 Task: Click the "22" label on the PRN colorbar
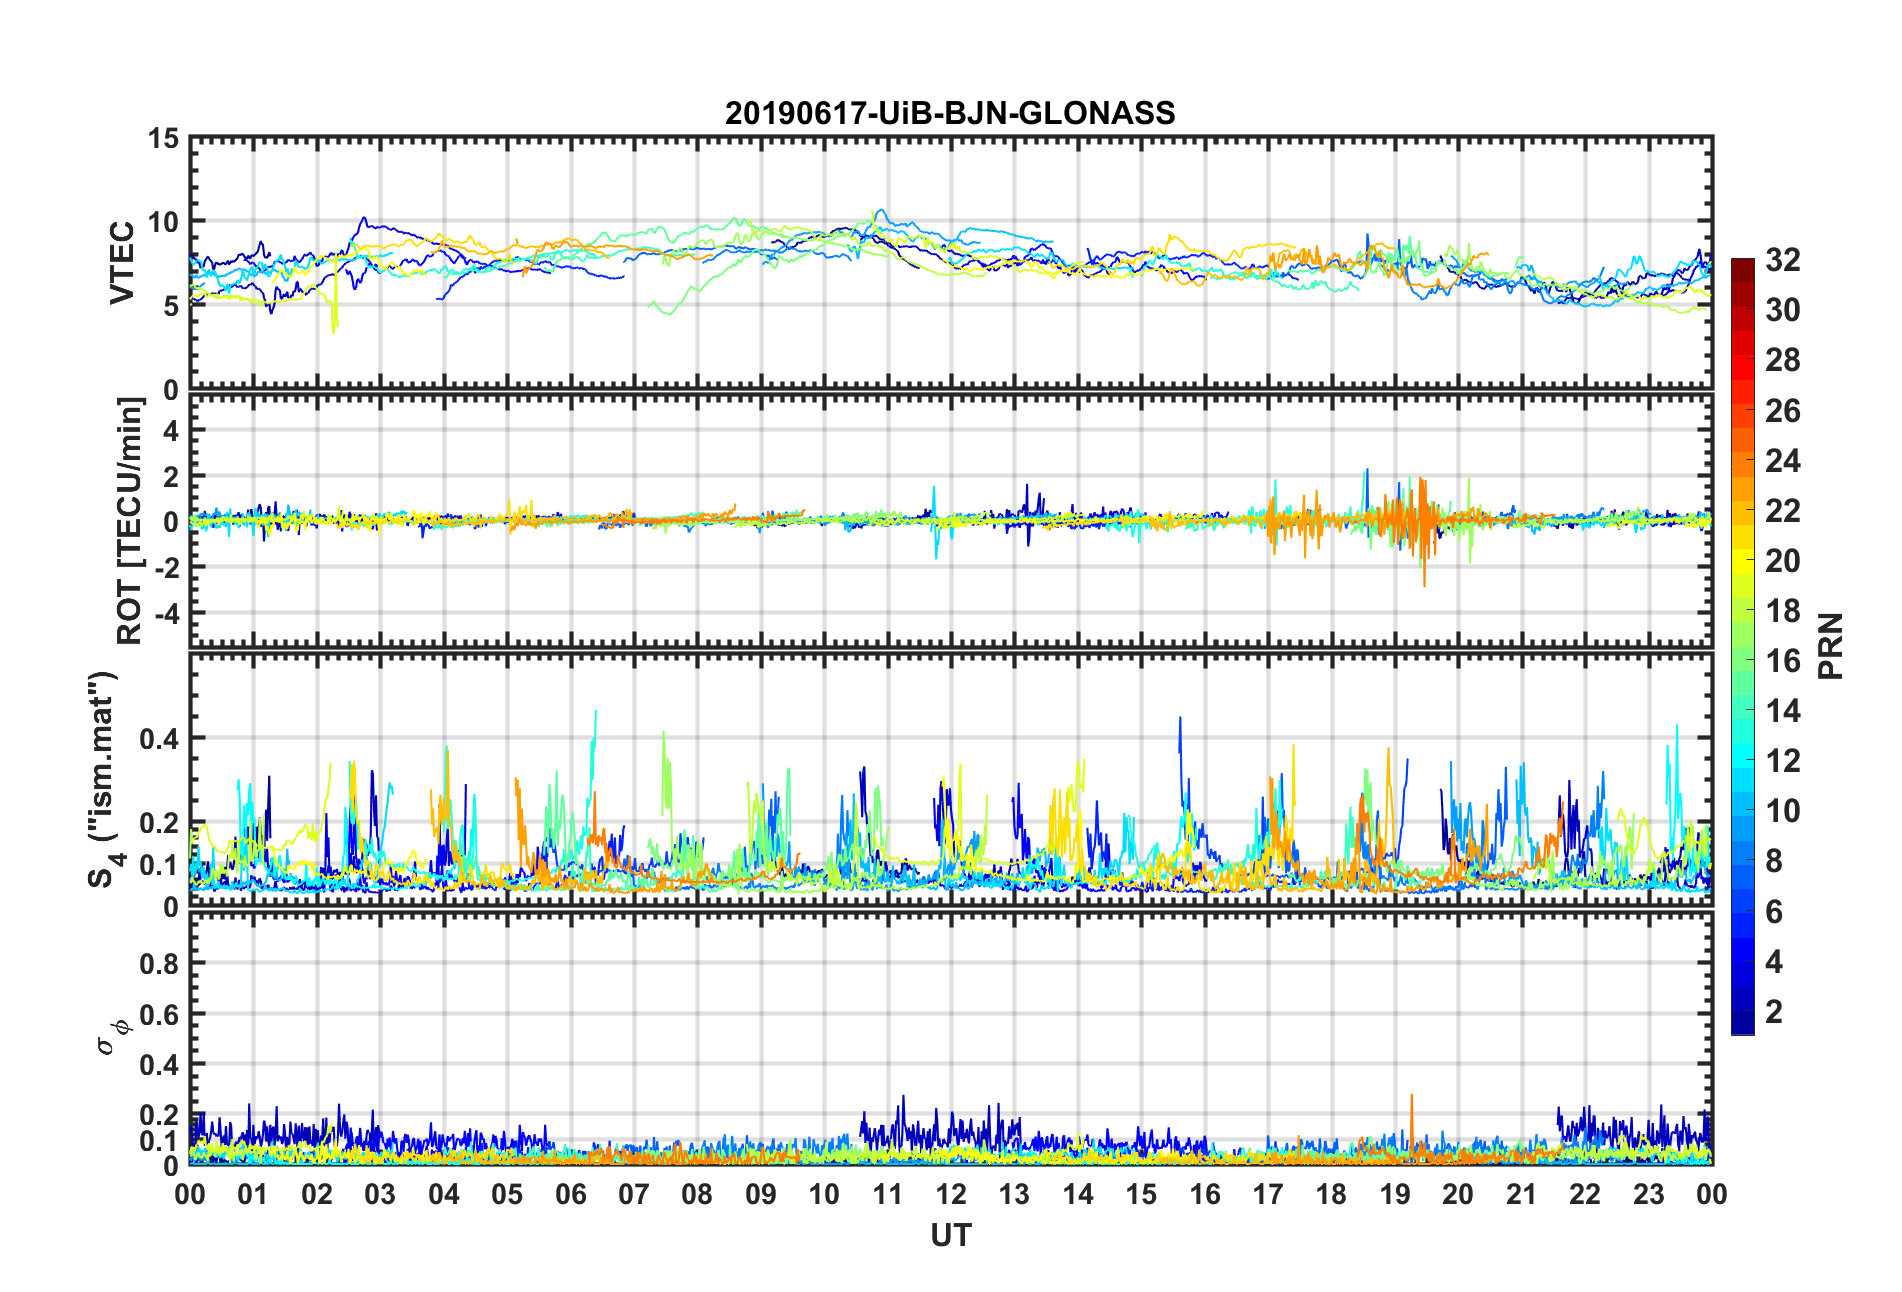1782,510
